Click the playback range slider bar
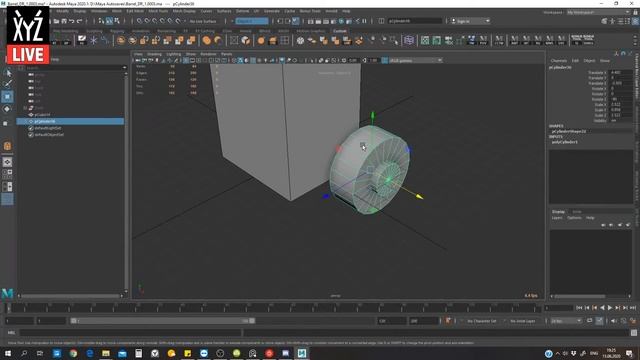The image size is (640, 360). click(x=162, y=321)
